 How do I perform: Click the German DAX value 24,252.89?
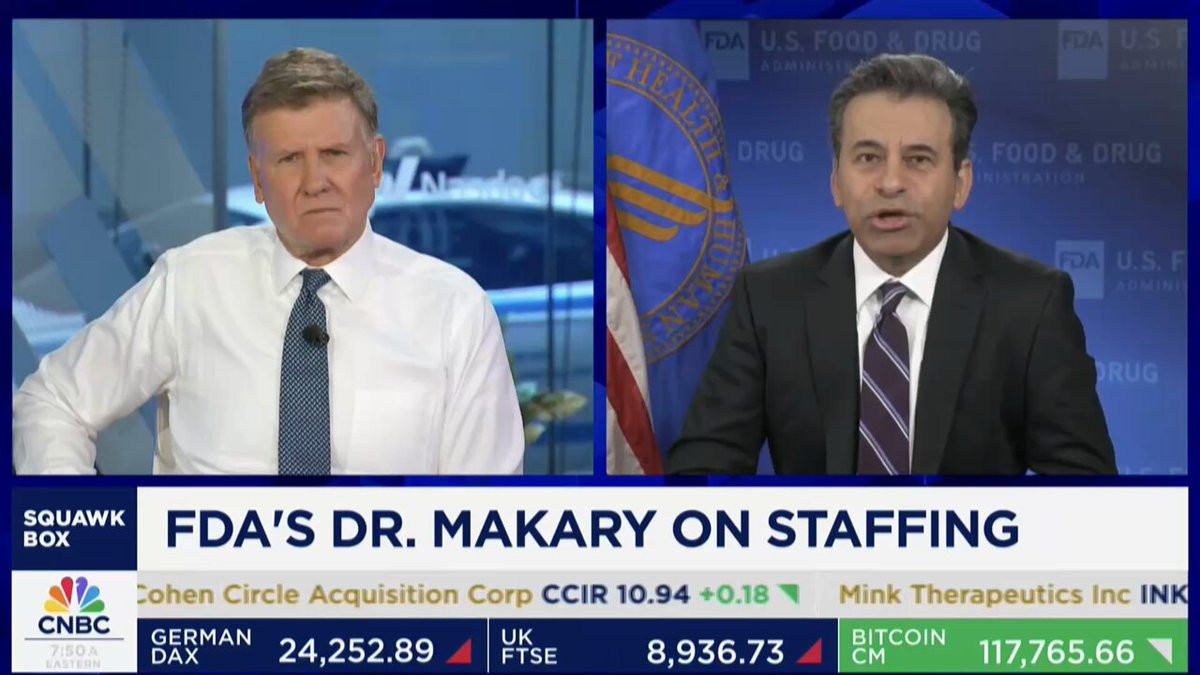pyautogui.click(x=356, y=652)
